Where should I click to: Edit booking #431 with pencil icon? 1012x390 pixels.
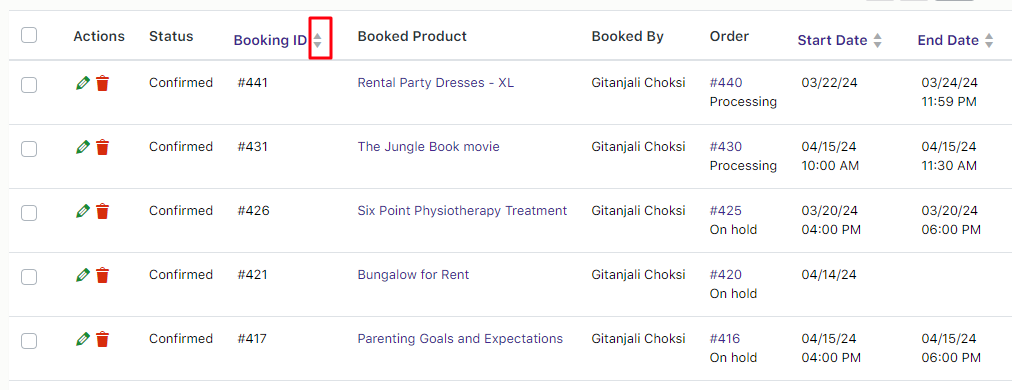pyautogui.click(x=82, y=147)
